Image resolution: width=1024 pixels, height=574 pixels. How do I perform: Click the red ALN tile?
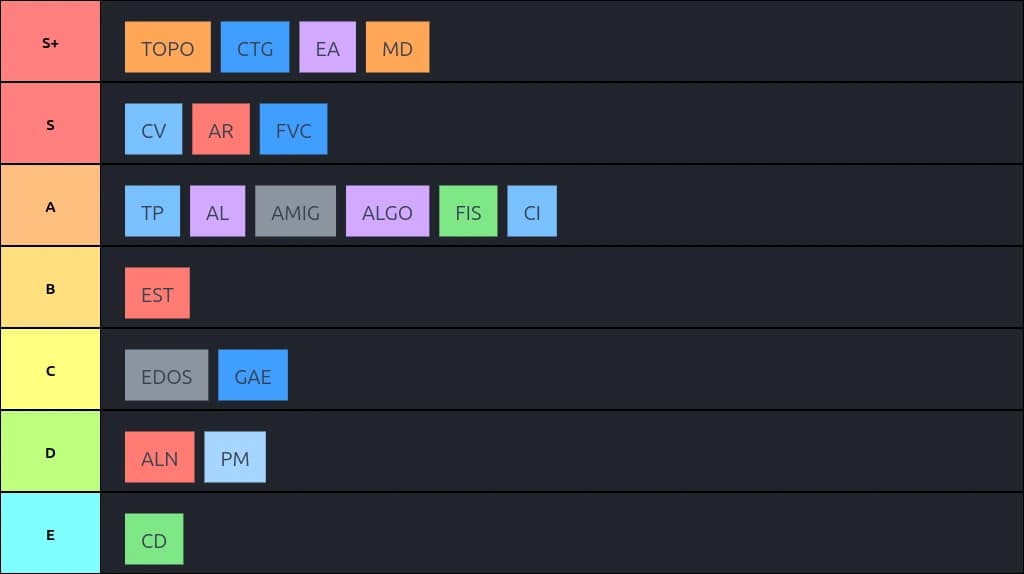[160, 457]
